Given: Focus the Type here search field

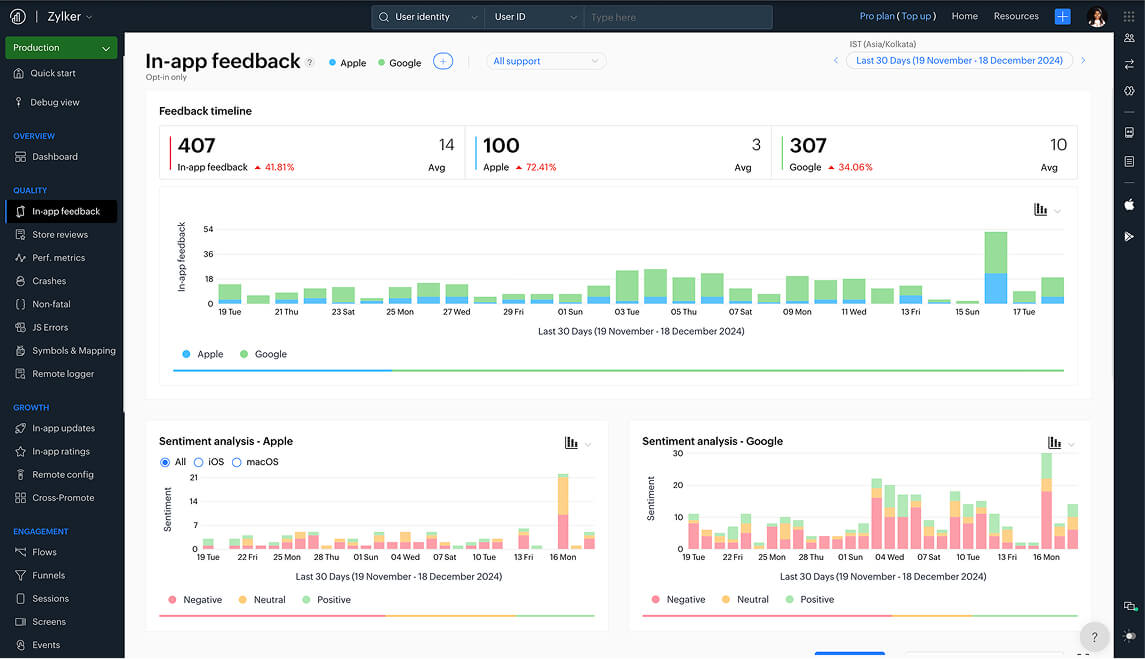Looking at the screenshot, I should pyautogui.click(x=678, y=17).
